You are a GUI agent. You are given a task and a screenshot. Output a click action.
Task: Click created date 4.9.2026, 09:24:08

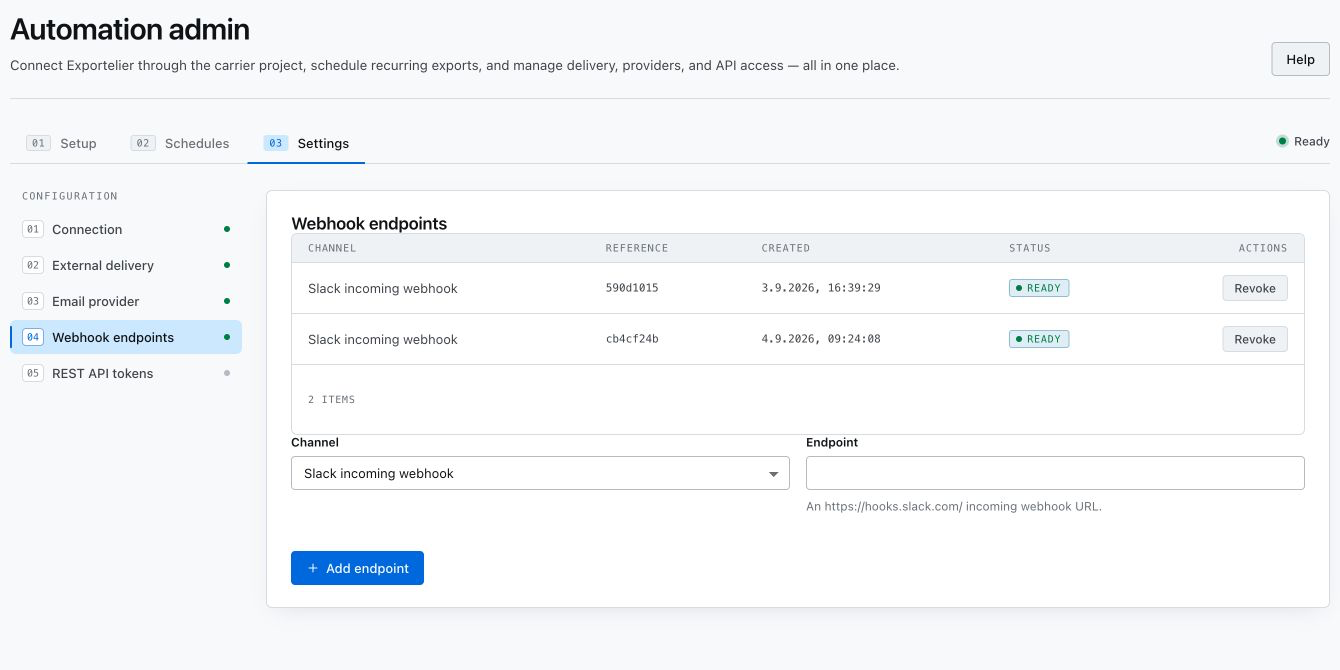point(821,339)
